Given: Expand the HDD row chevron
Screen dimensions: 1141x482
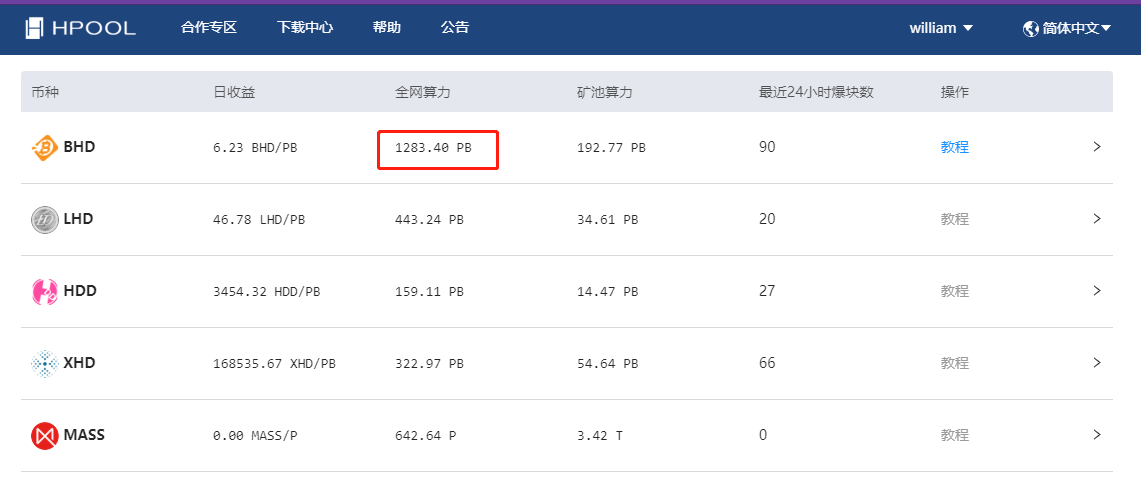Looking at the screenshot, I should (x=1097, y=291).
